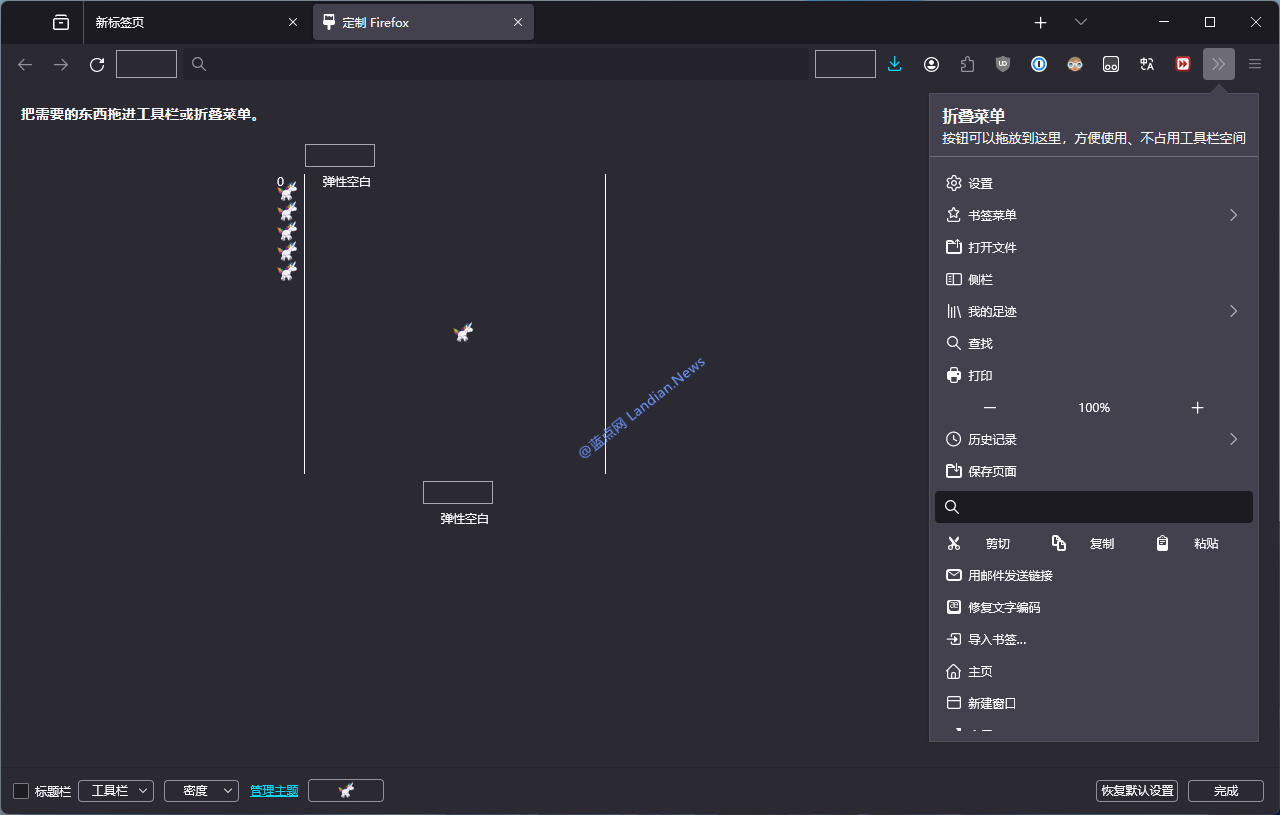Open the 密度 dropdown

tap(201, 791)
